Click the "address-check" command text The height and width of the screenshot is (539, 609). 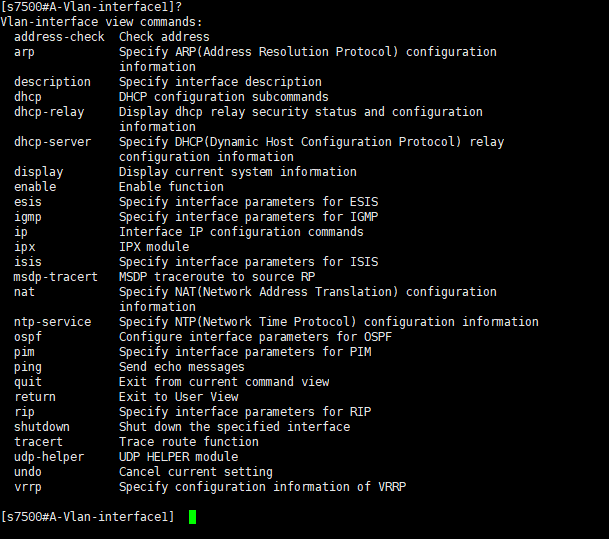tap(59, 37)
